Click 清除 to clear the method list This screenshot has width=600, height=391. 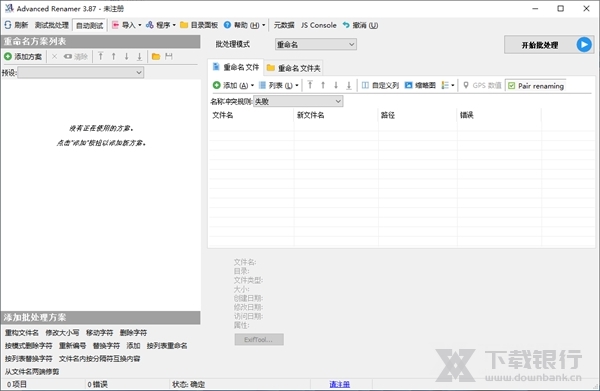[x=76, y=57]
